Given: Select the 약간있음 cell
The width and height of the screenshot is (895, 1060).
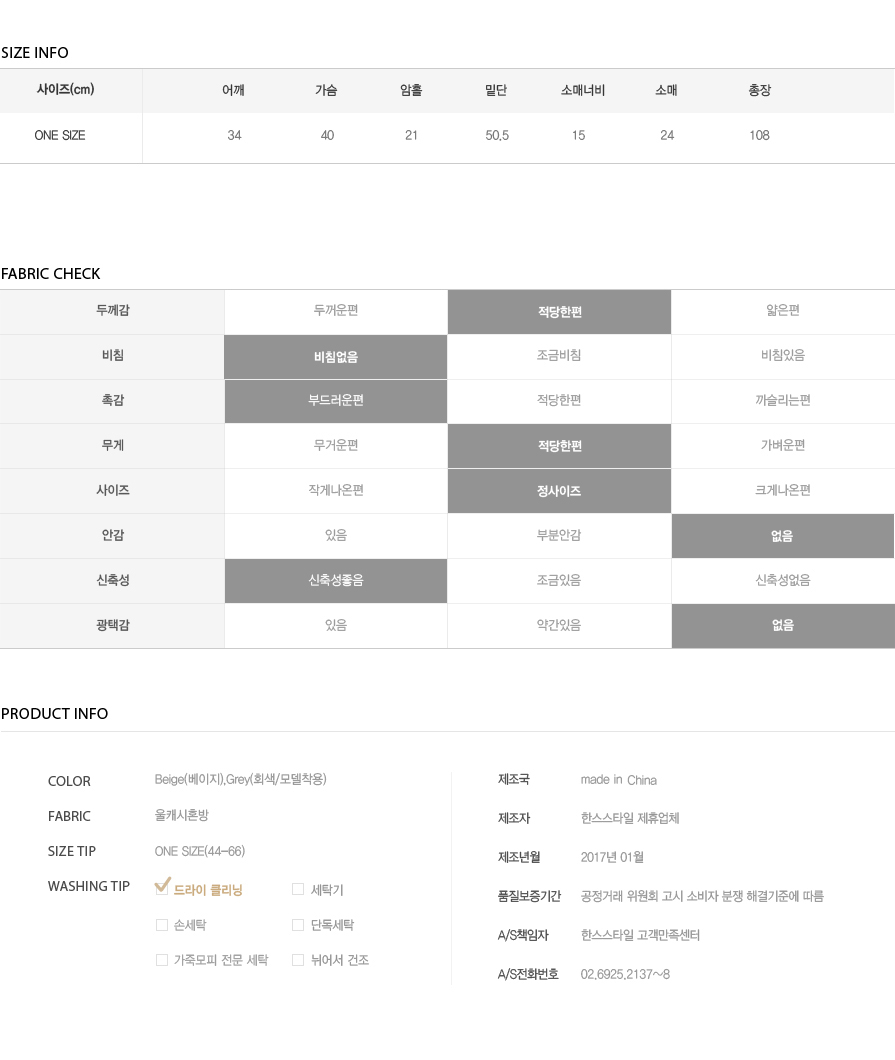Looking at the screenshot, I should pos(560,626).
